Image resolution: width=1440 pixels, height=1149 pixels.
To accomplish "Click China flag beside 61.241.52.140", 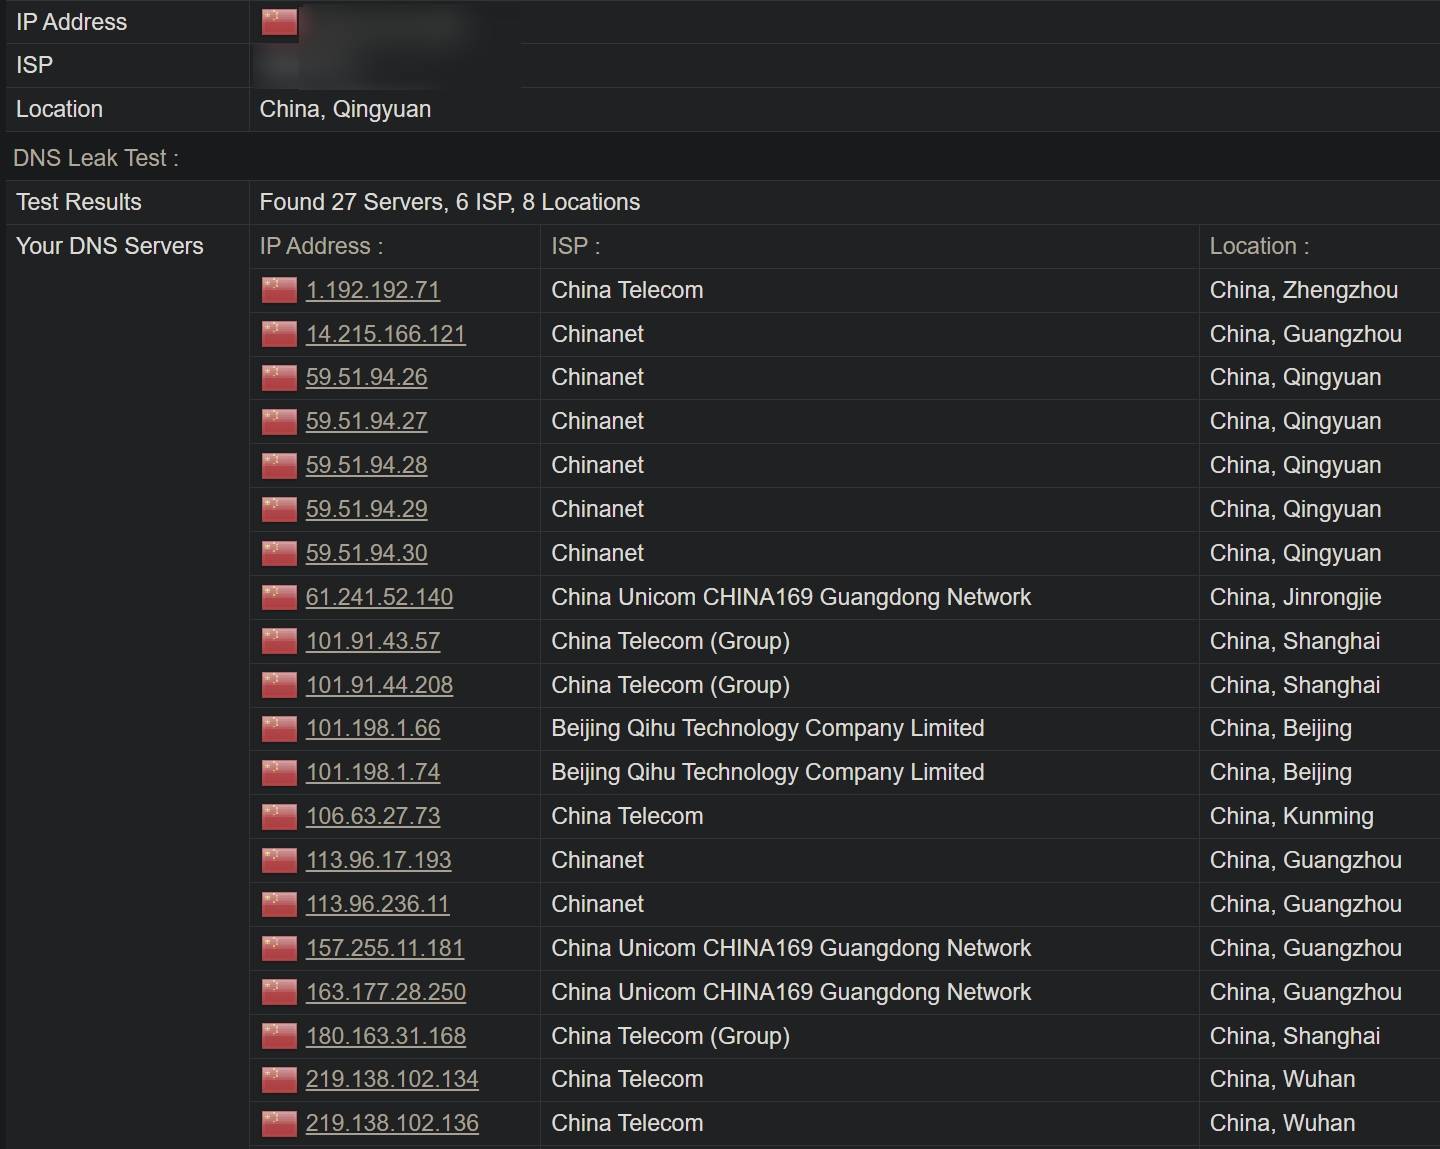I will [279, 597].
